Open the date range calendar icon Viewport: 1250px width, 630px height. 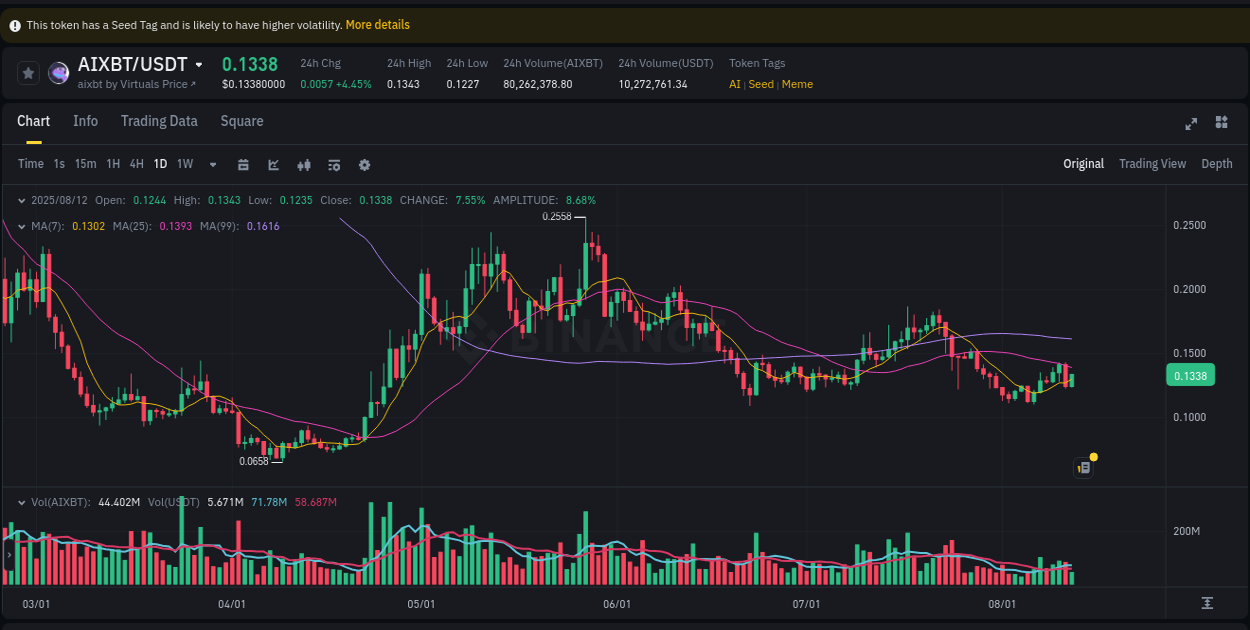point(243,164)
